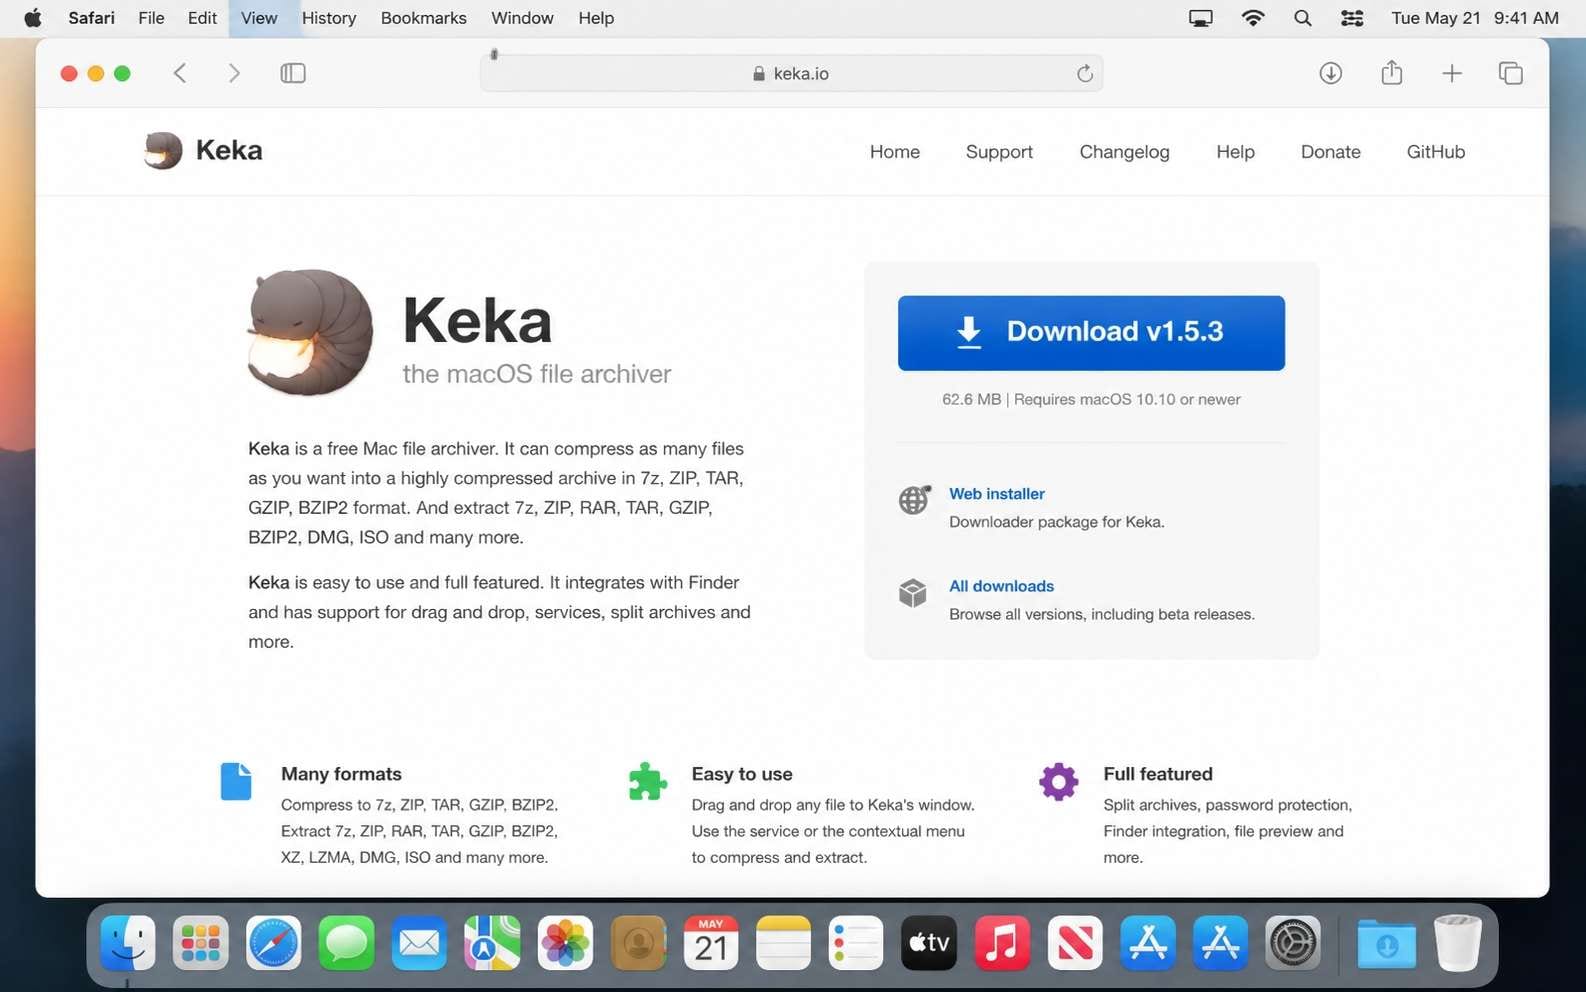
Task: Open a new tab with plus icon
Action: point(1452,73)
